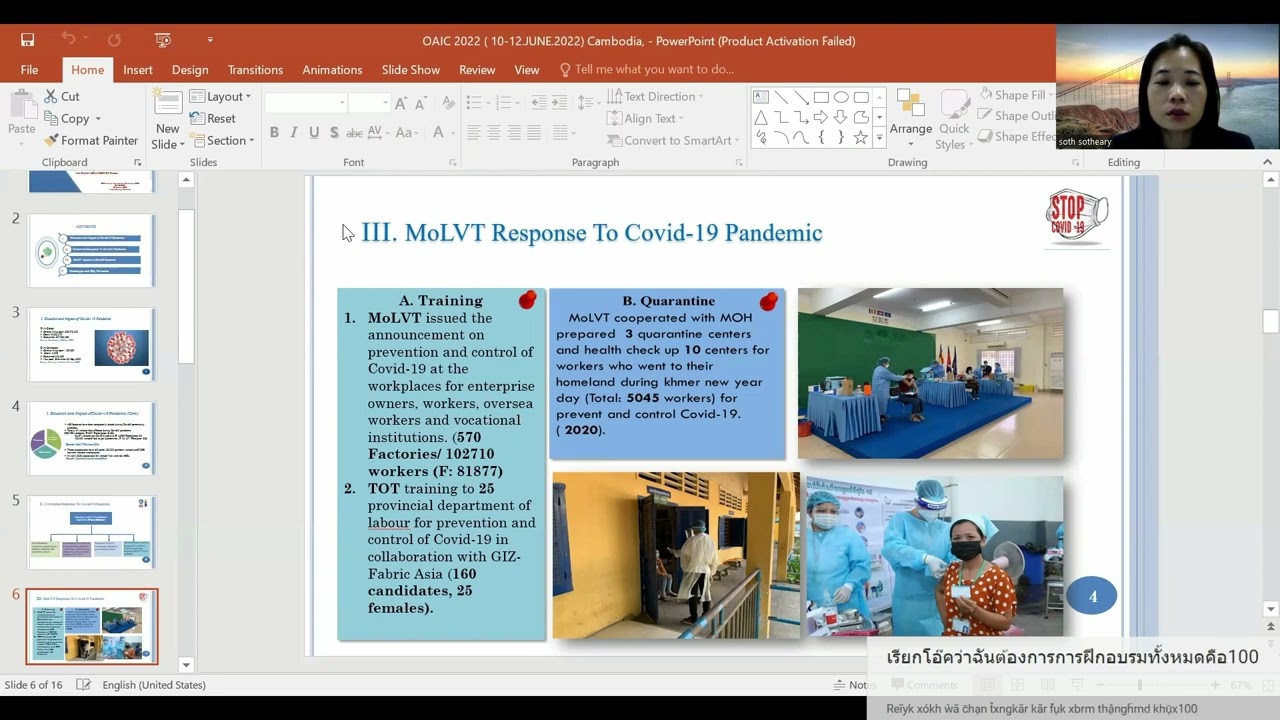Click the Reset slide icon
Viewport: 1280px width, 720px height.
pyautogui.click(x=198, y=119)
